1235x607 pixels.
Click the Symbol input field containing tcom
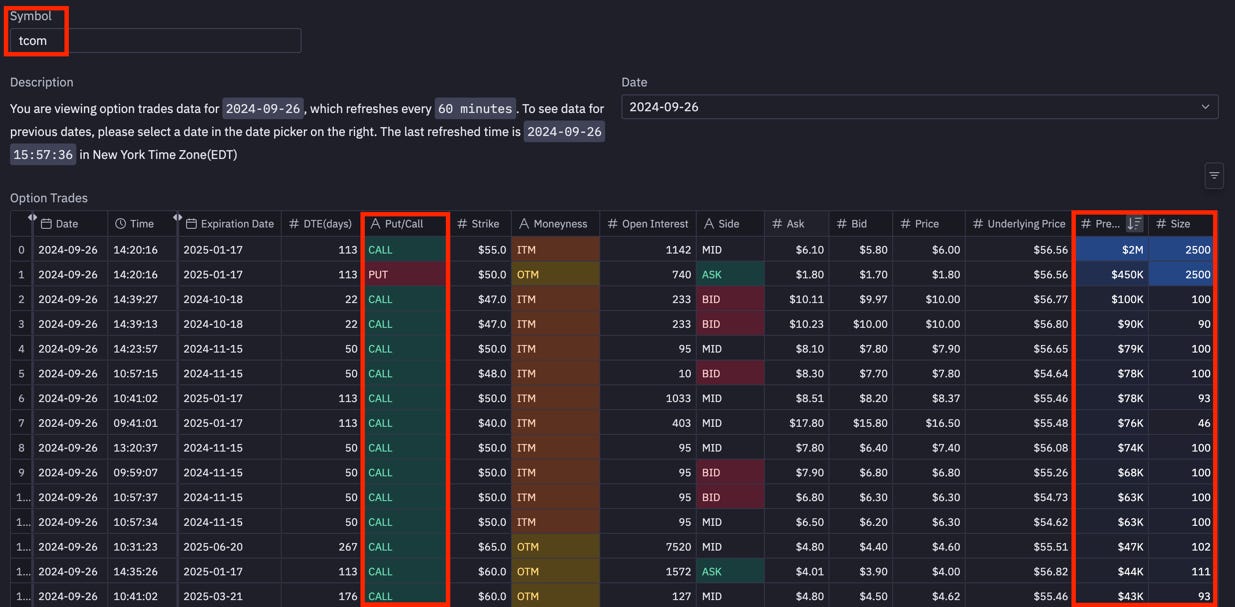(155, 41)
